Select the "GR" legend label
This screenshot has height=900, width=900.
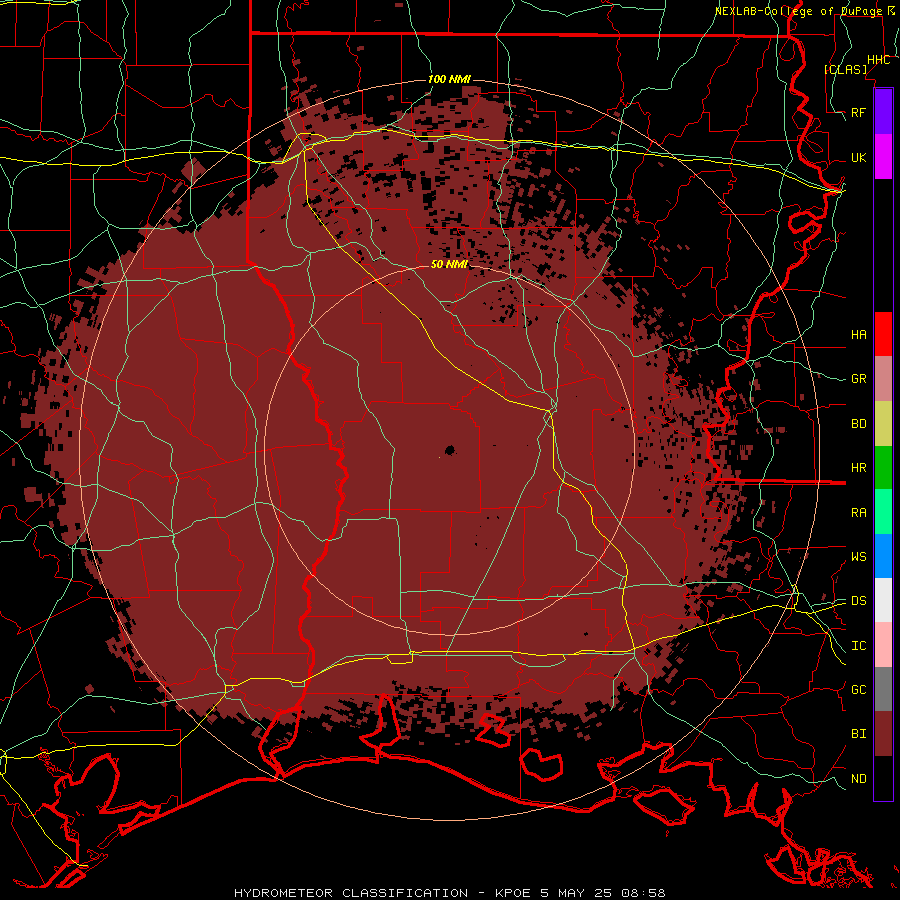858,379
